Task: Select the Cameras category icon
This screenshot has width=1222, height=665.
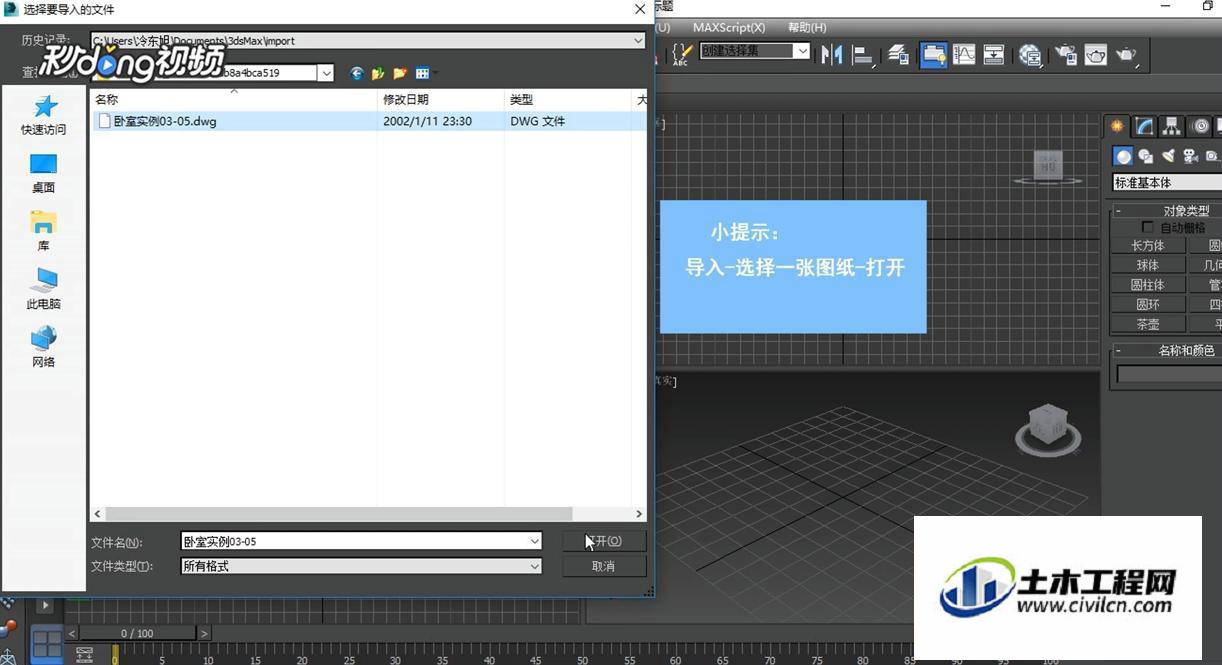Action: (1190, 156)
